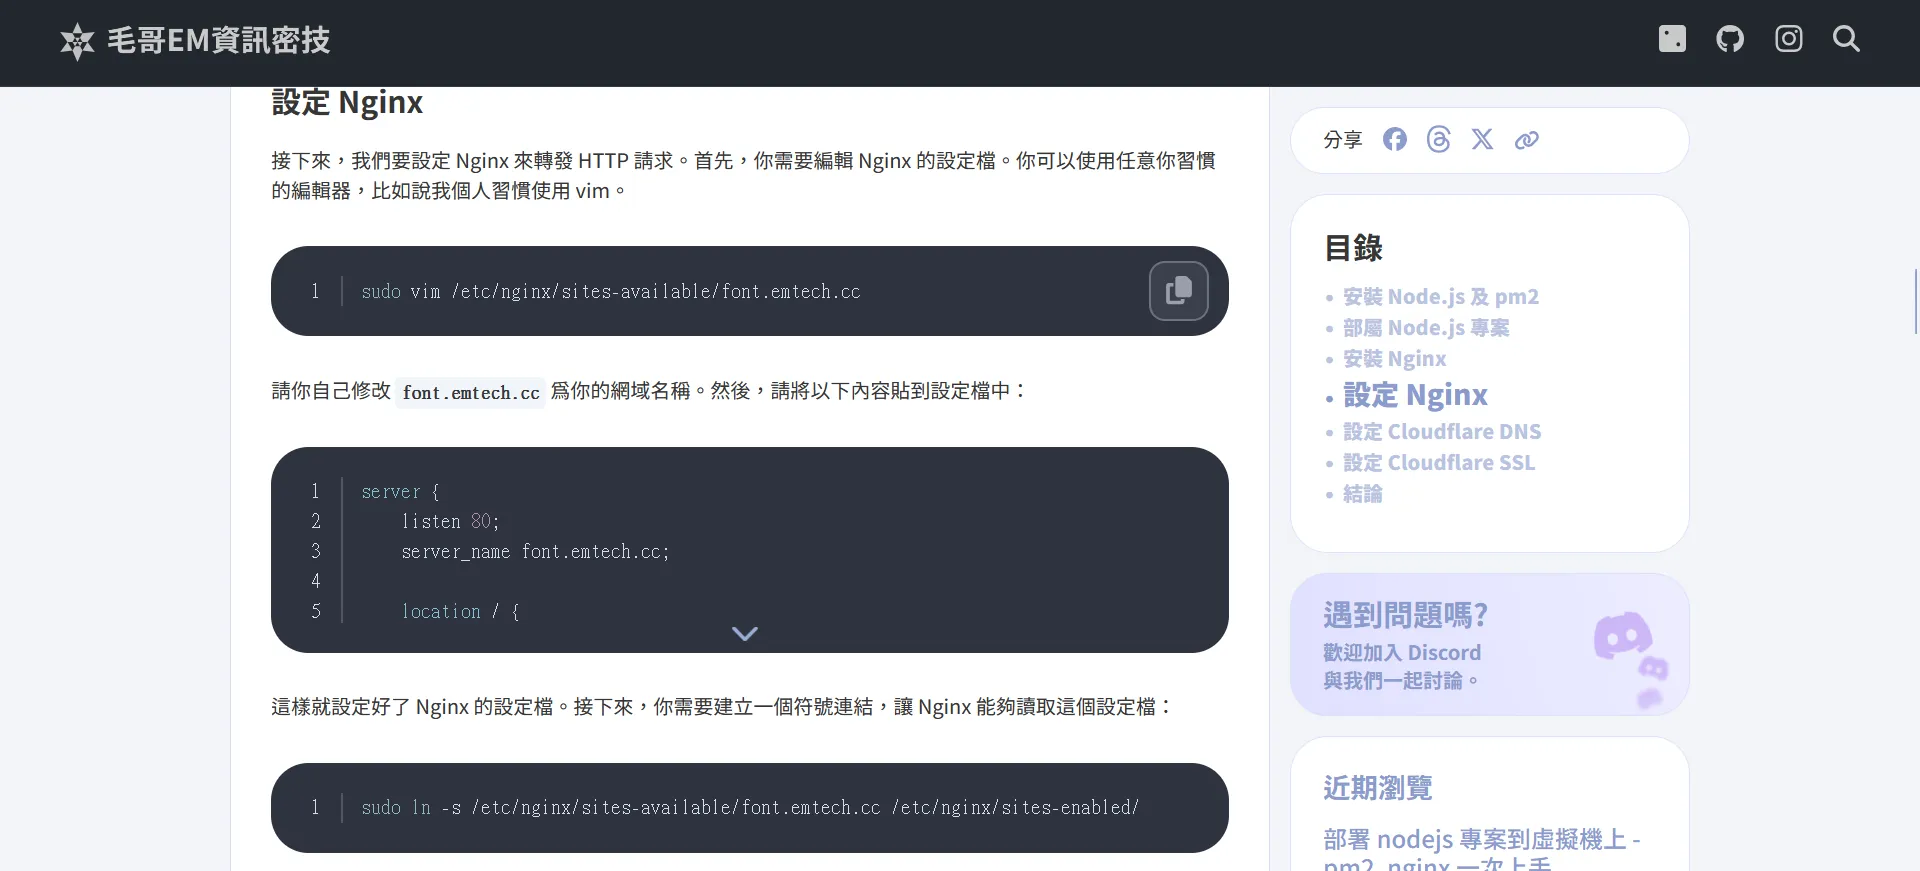This screenshot has height=871, width=1920.
Task: Click the page scrollbar thumb
Action: click(1916, 301)
